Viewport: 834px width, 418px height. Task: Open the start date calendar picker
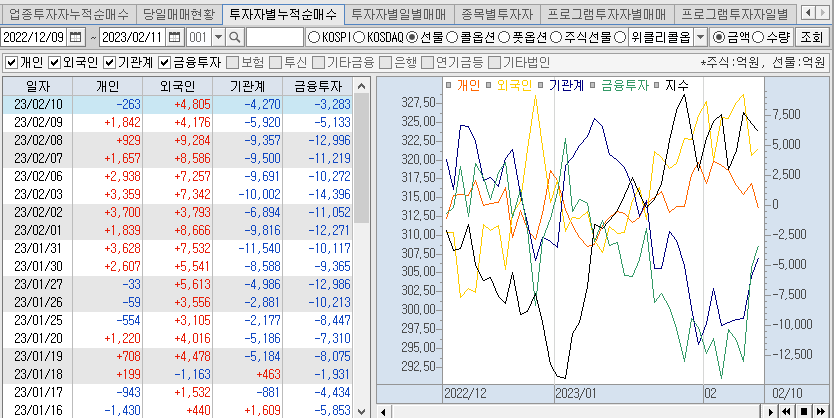pos(76,37)
